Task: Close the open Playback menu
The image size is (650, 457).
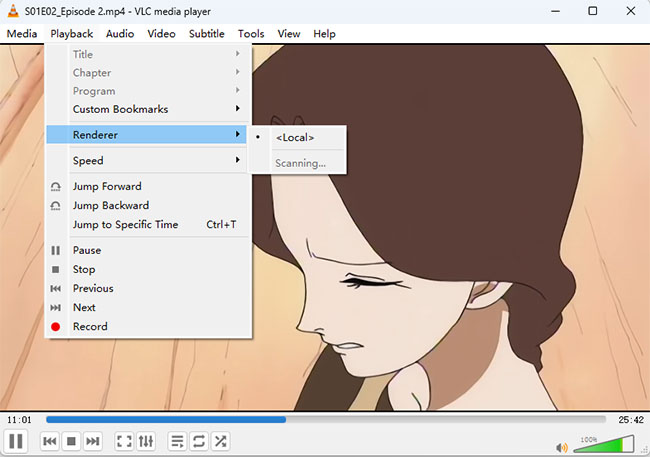Action: (x=72, y=34)
